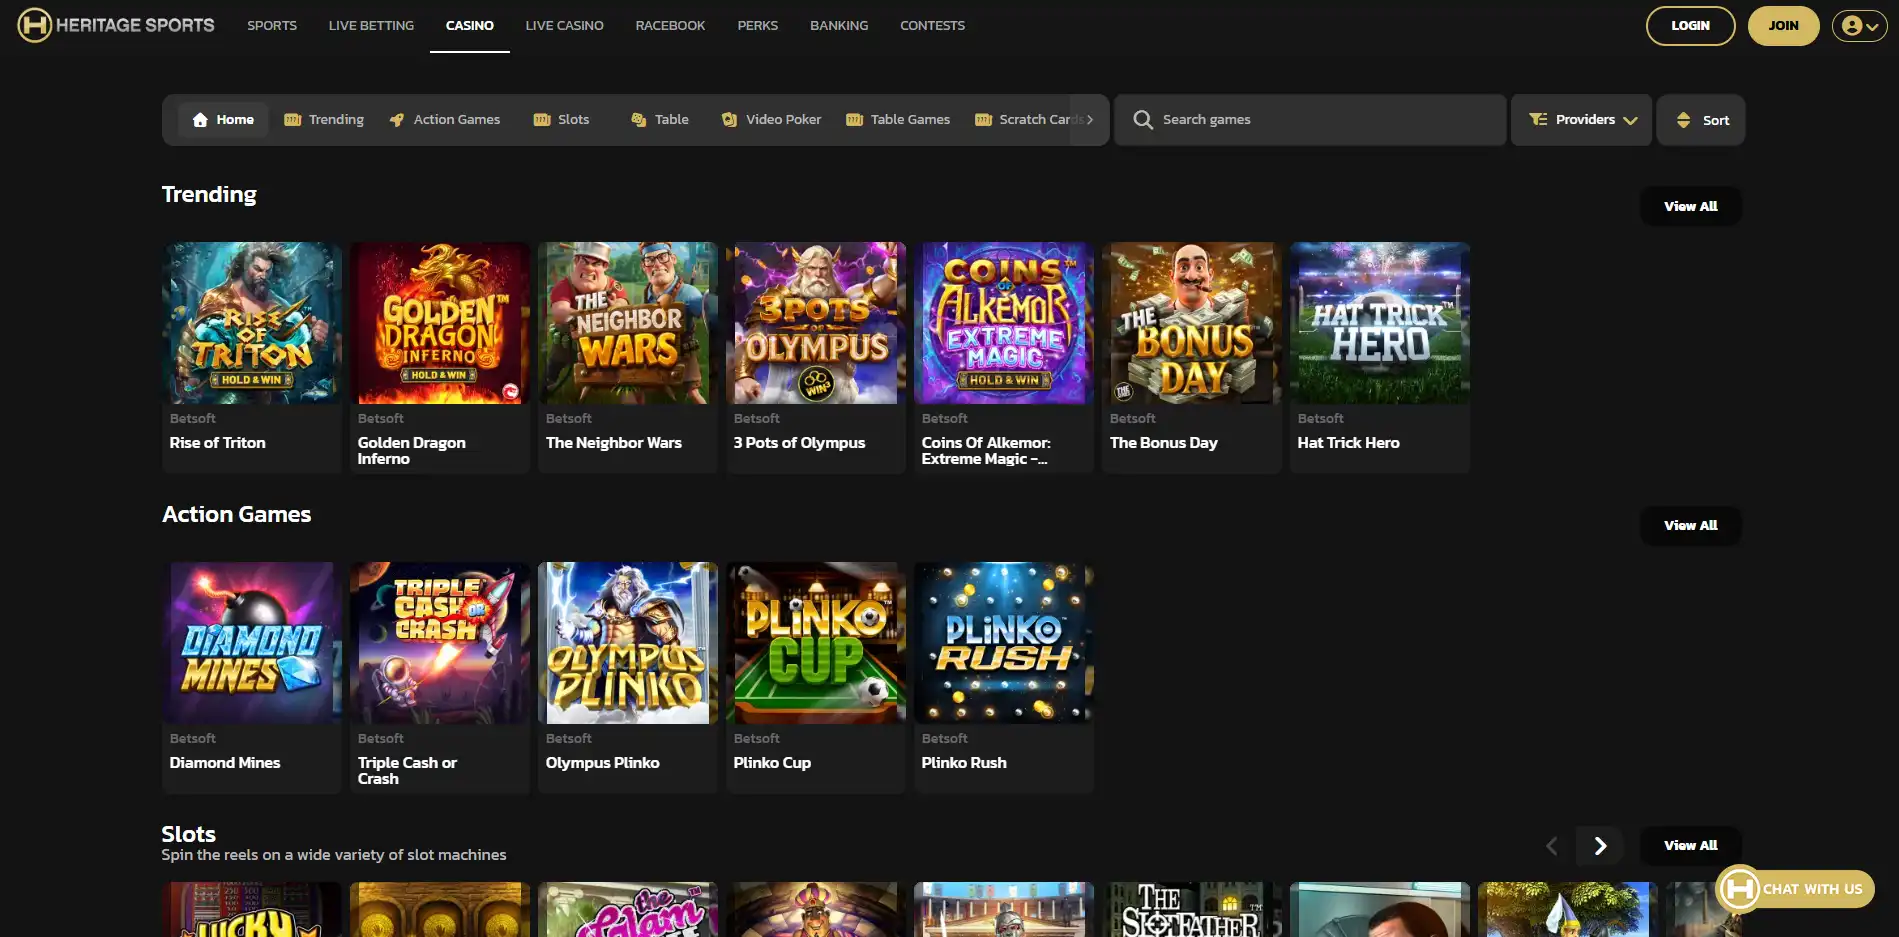1899x937 pixels.
Task: View all Slots games
Action: coord(1691,845)
